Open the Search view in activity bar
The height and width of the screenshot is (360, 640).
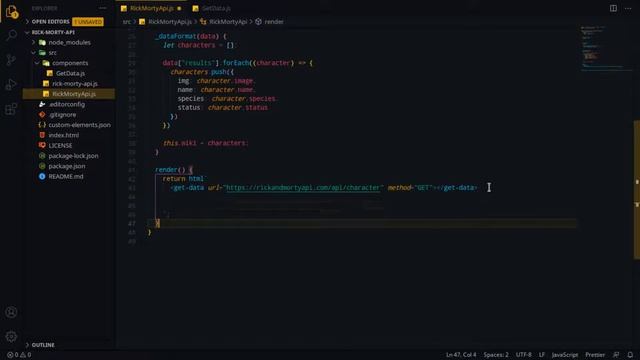(11, 35)
